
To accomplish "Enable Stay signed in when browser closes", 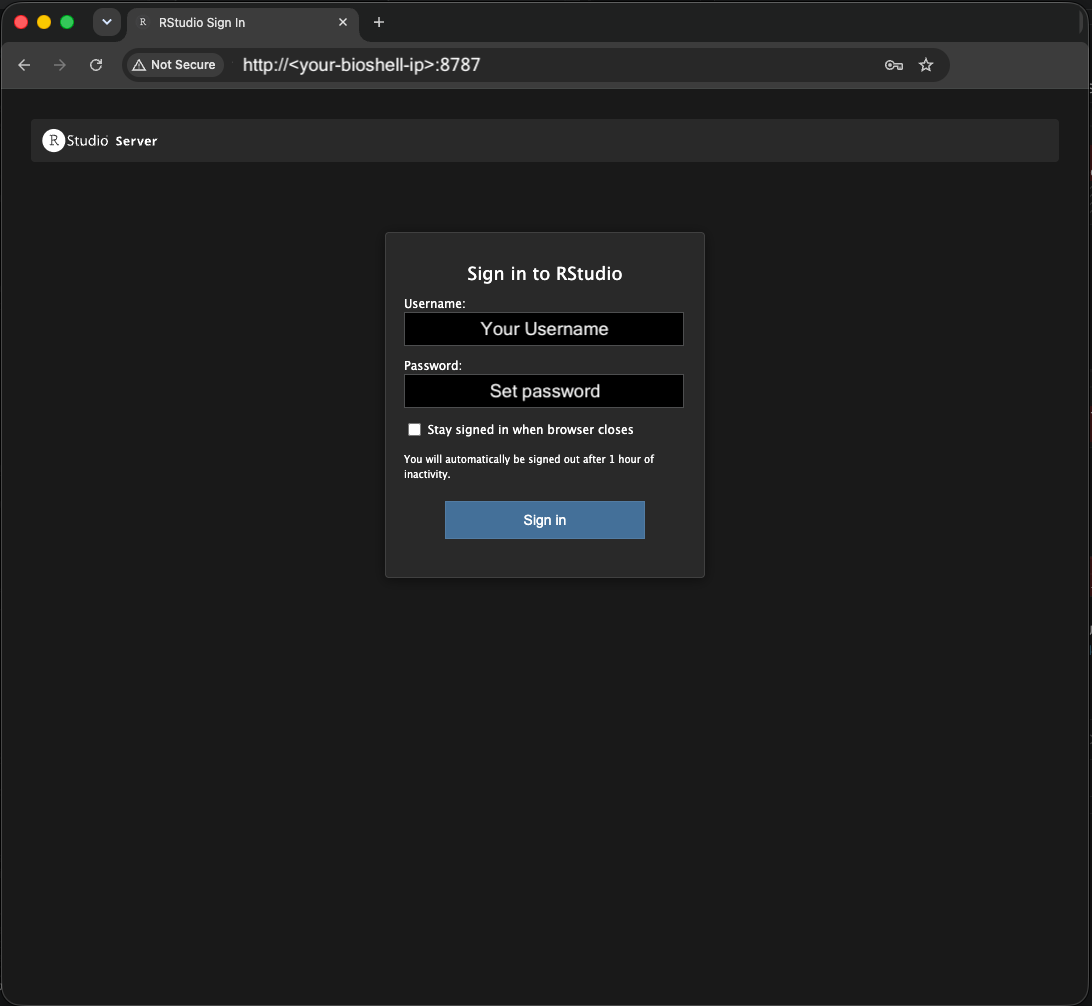I will (x=414, y=430).
